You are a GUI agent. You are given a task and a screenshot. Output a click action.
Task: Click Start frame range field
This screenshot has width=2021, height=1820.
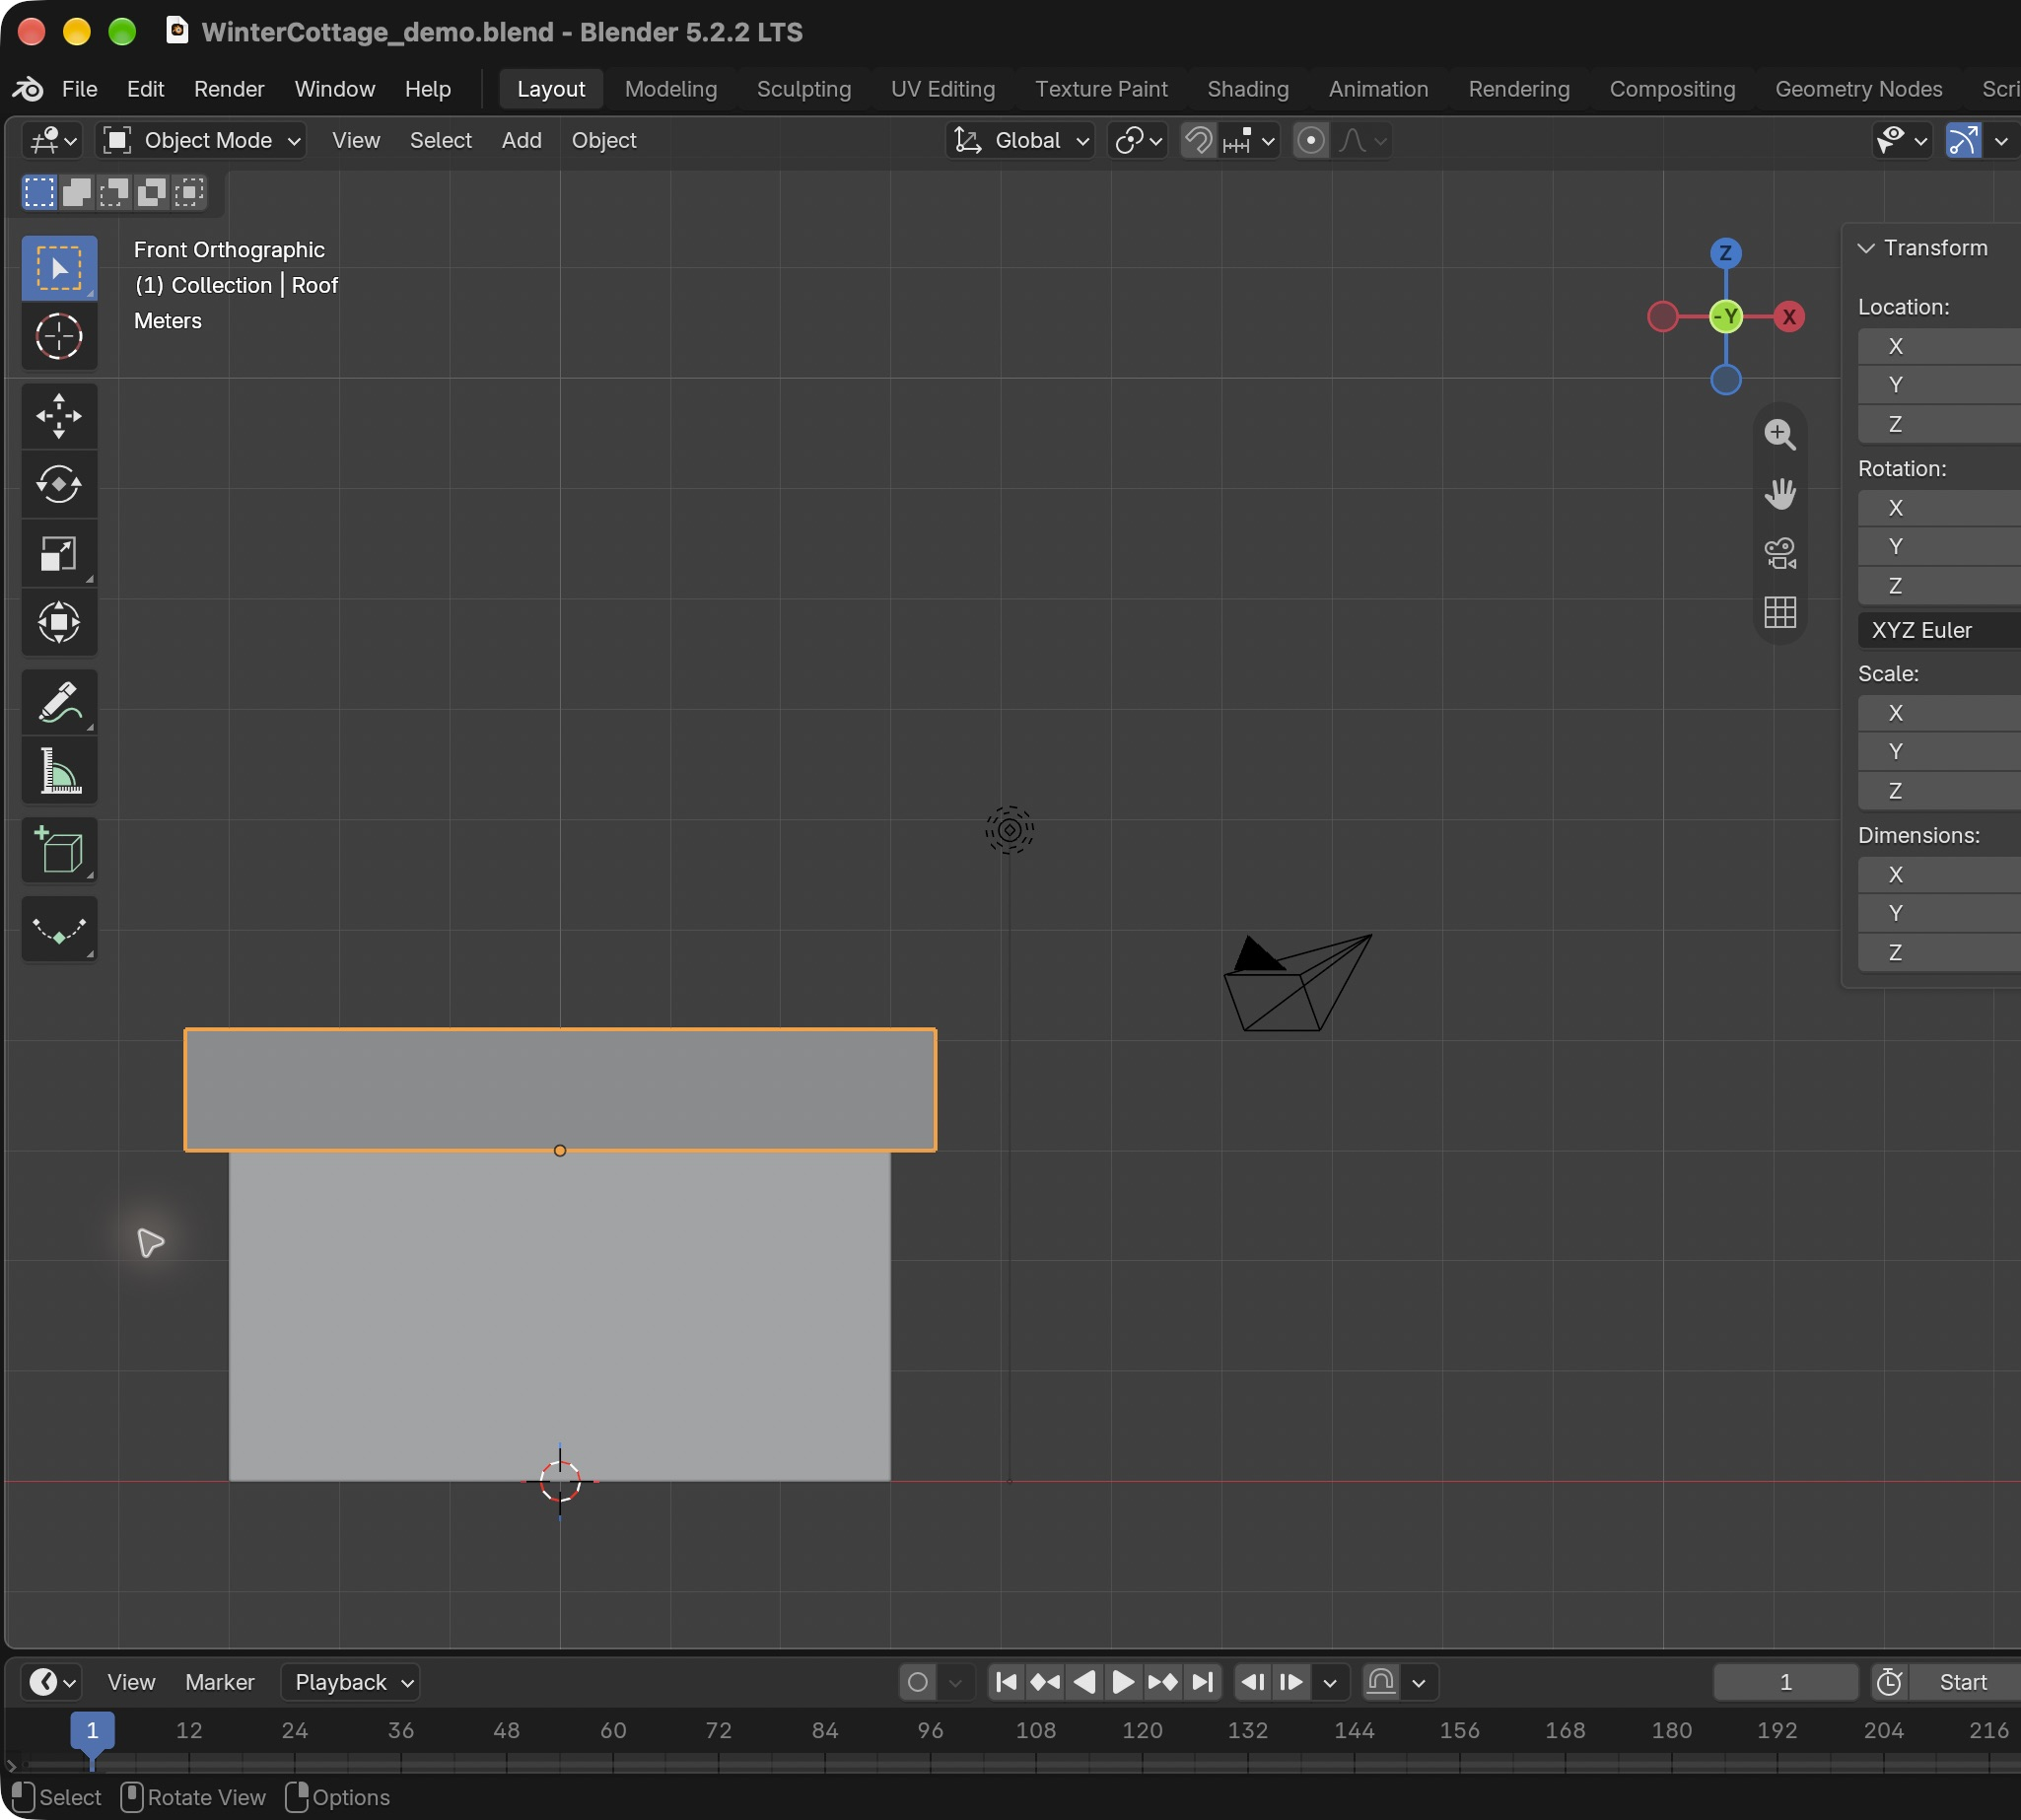pyautogui.click(x=1964, y=1682)
